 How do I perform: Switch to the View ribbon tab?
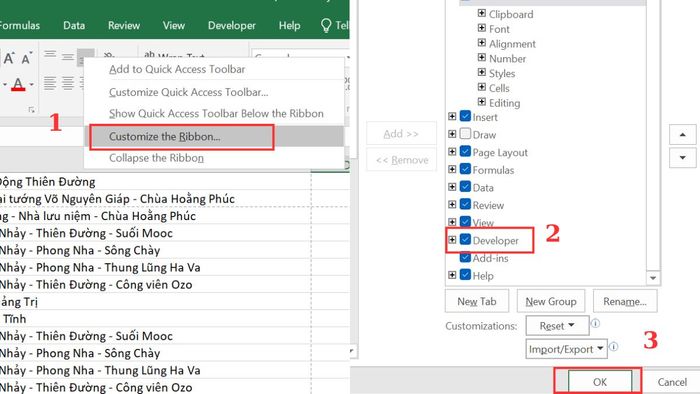coord(174,25)
